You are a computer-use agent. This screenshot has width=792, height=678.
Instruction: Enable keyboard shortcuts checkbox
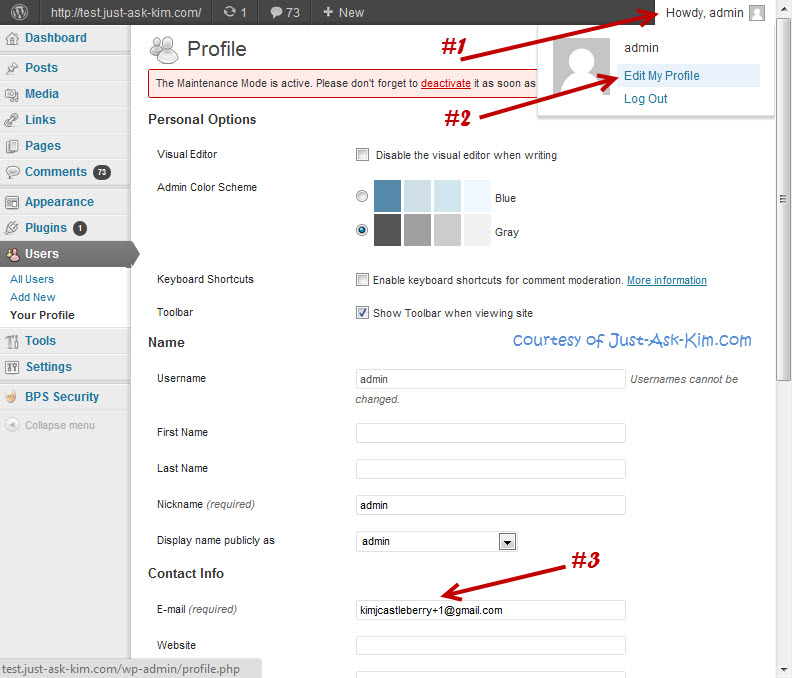pyautogui.click(x=362, y=279)
